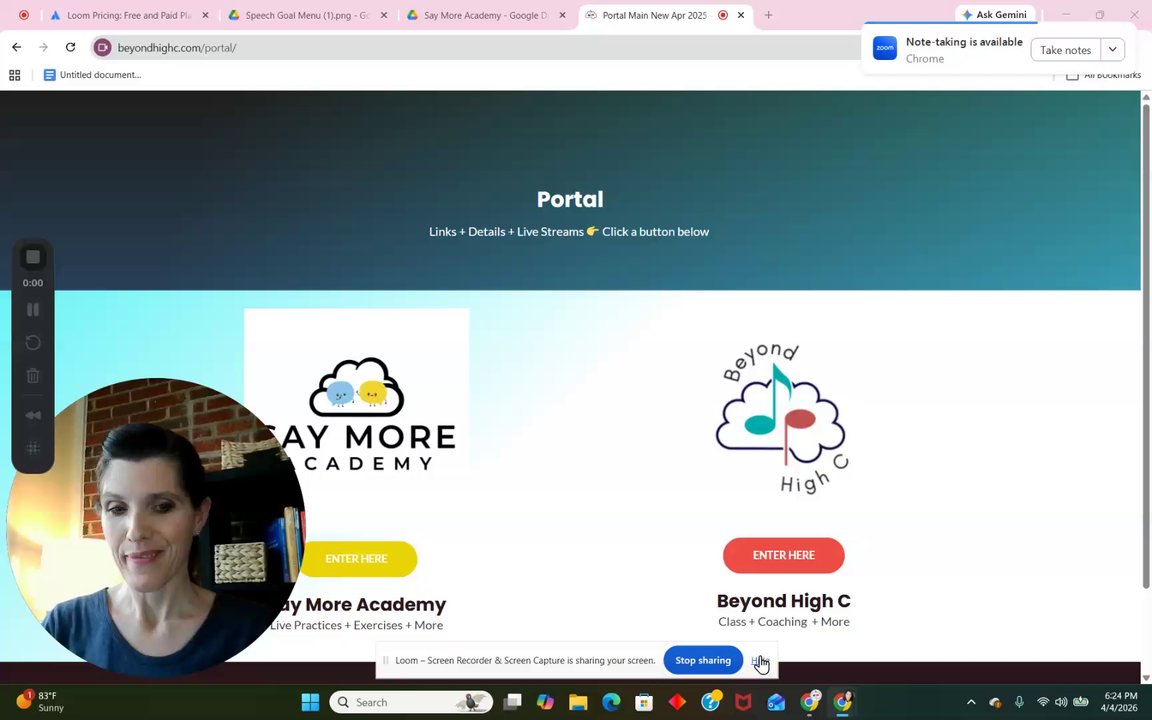Close the Loom Pricing tab

click(205, 15)
